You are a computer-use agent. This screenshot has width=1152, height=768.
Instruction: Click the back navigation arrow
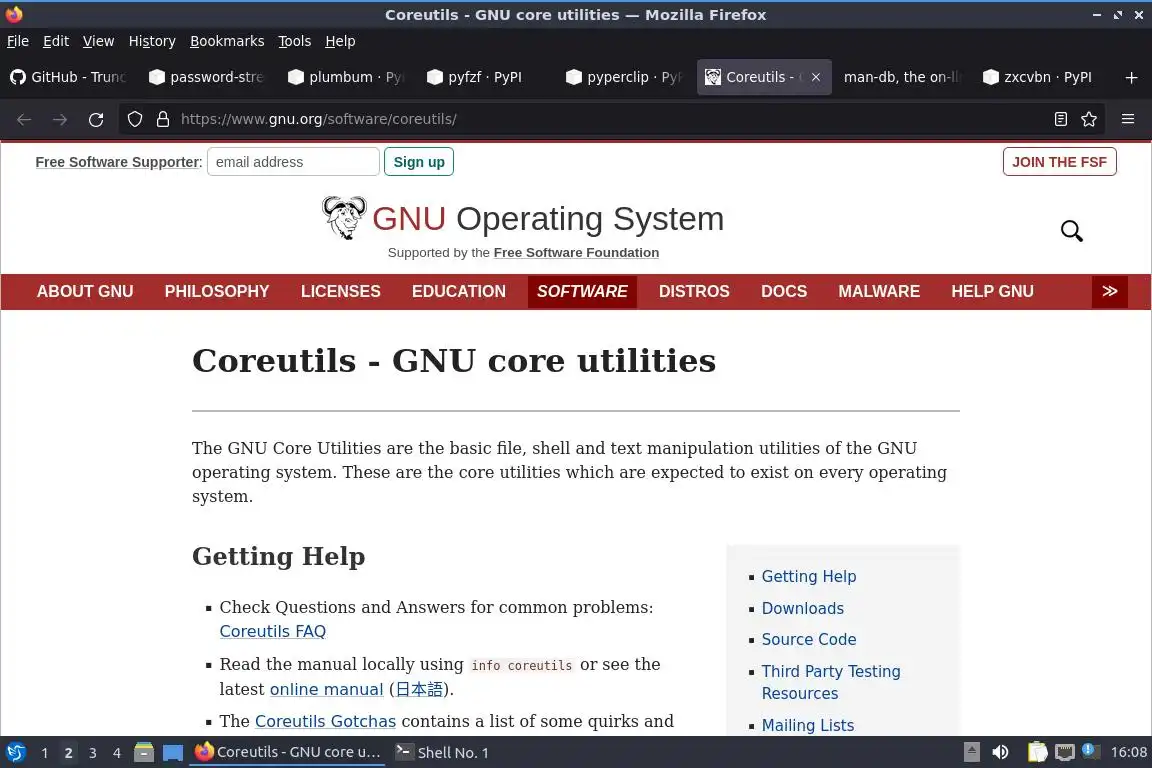tap(24, 120)
